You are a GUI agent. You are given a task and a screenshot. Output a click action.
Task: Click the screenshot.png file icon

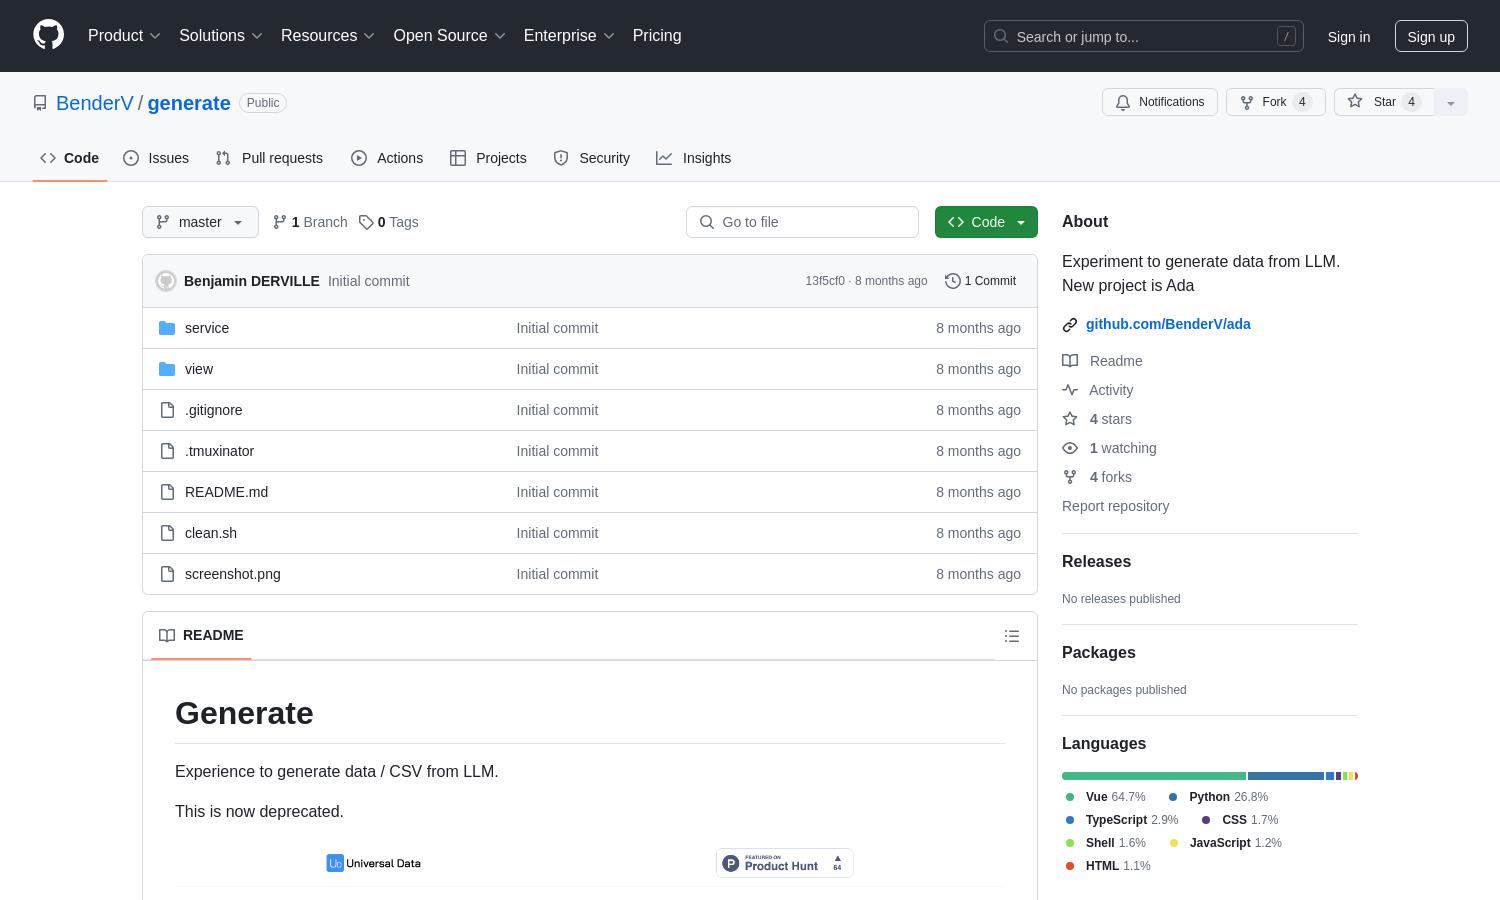click(x=167, y=574)
